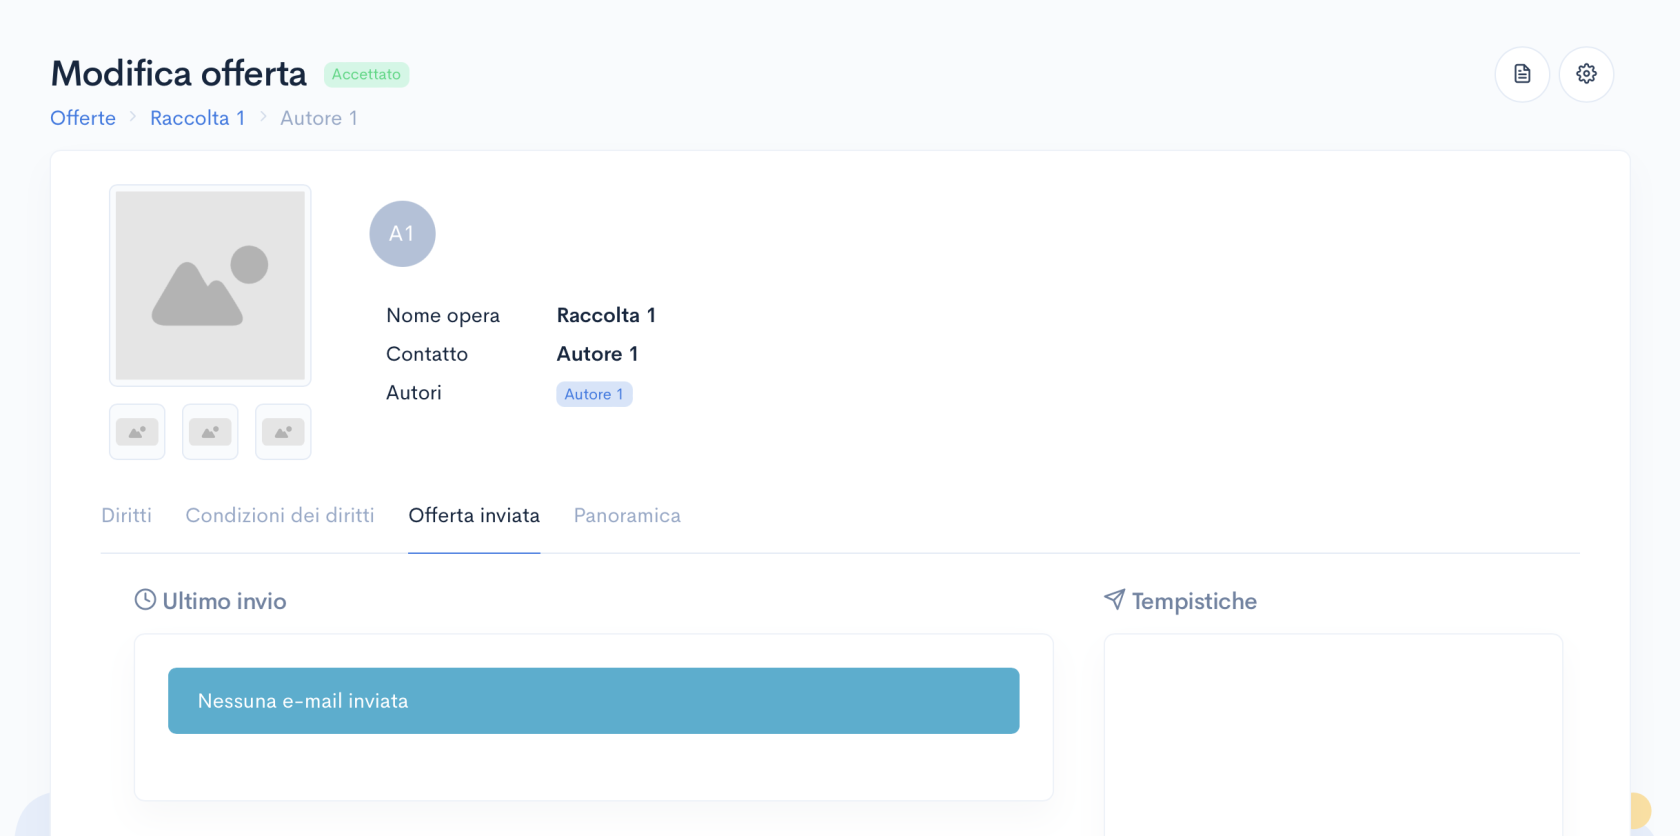Screen dimensions: 1680x836
Task: Click the Nessuna e-mail inviata banner
Action: tap(594, 701)
